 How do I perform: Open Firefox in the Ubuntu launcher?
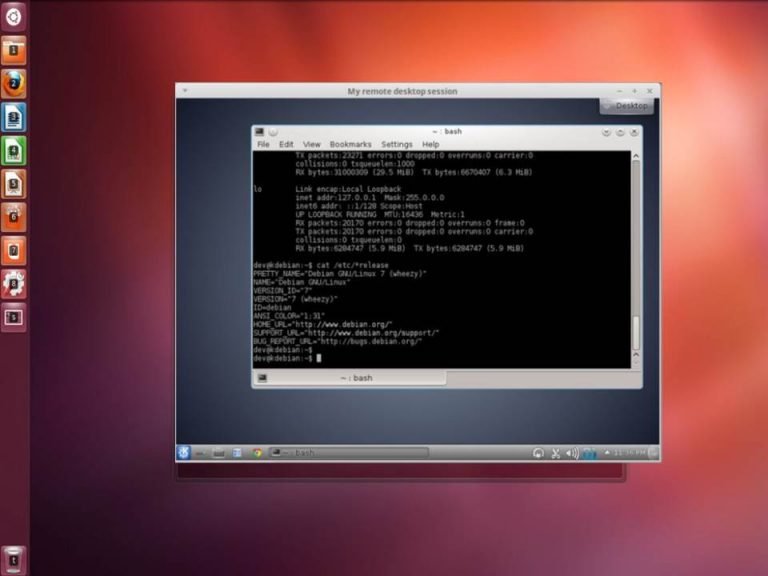tap(14, 83)
